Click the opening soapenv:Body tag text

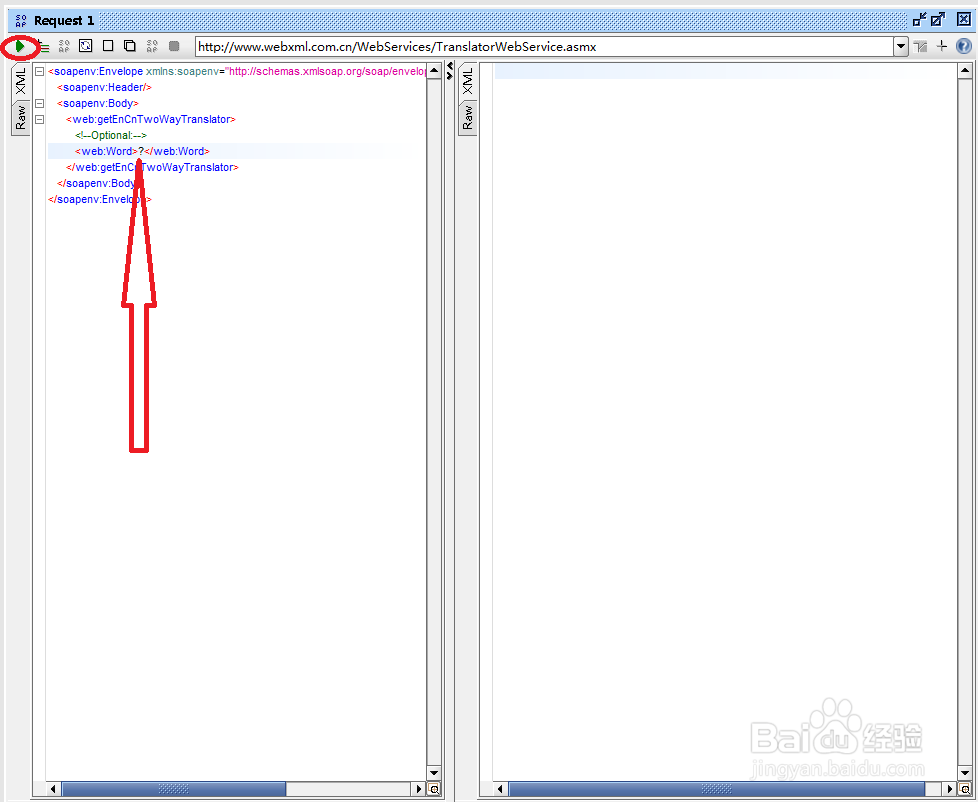(98, 103)
